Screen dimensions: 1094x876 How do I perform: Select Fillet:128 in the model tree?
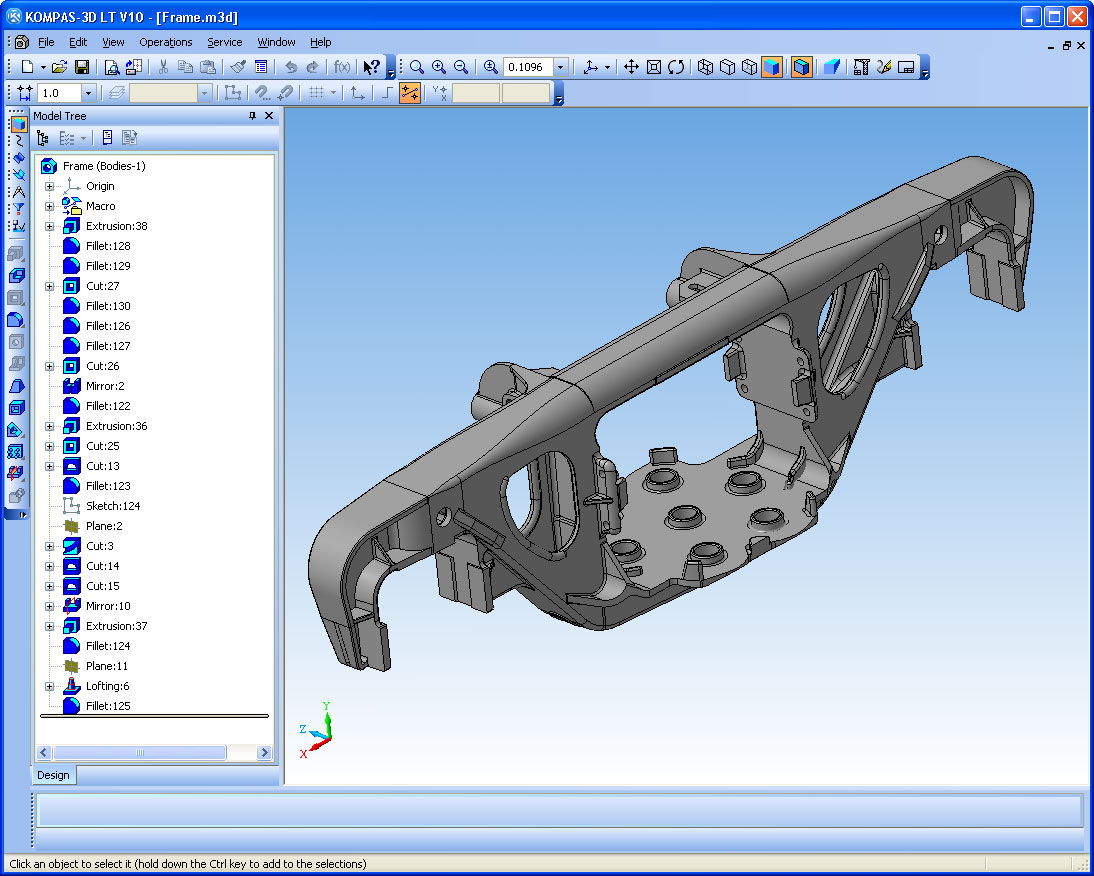(x=108, y=246)
